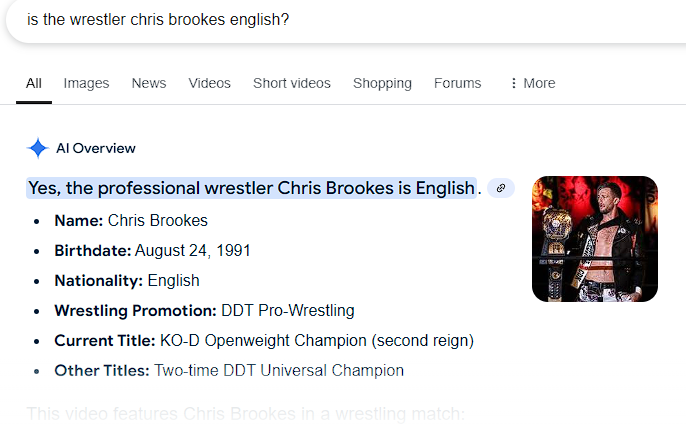Click the AI Overview sparkle icon
Screen dimensions: 686x424
tap(38, 149)
